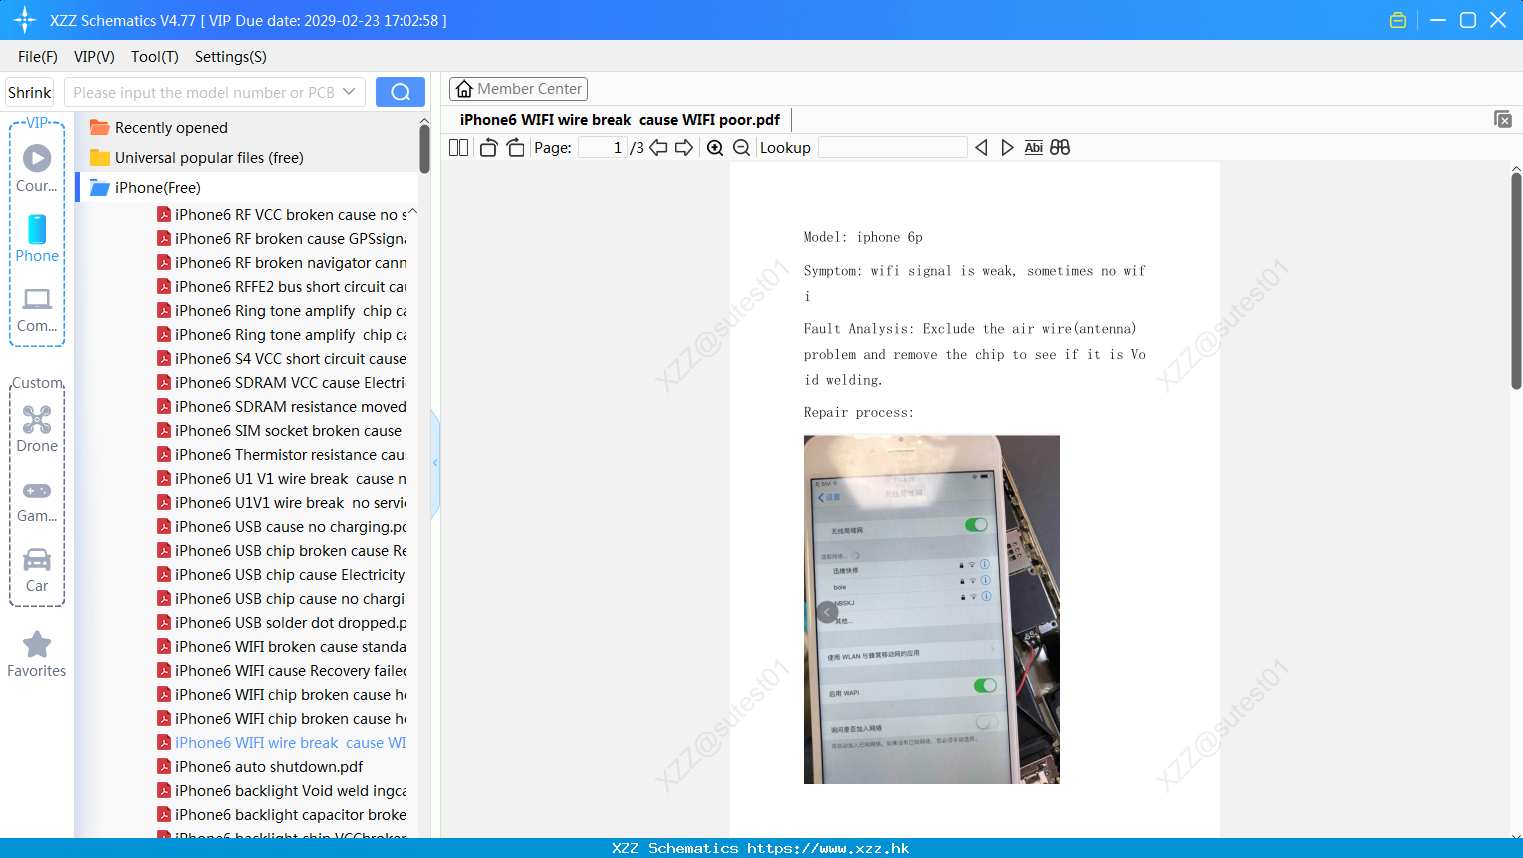Find previous lookup match triangle

[981, 148]
